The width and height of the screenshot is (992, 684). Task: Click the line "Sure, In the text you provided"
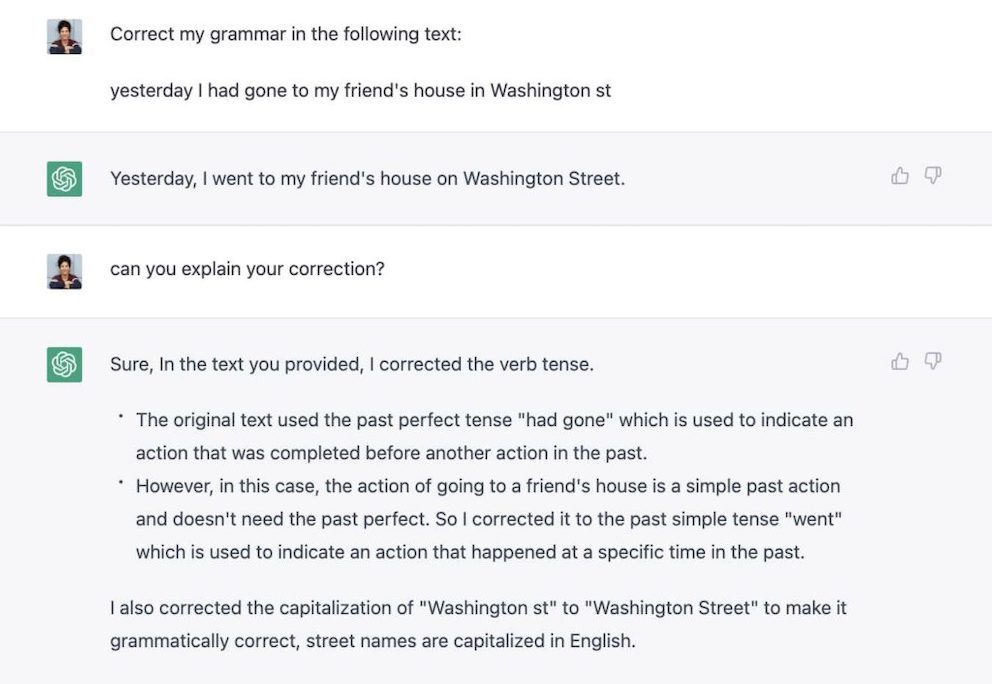[352, 364]
